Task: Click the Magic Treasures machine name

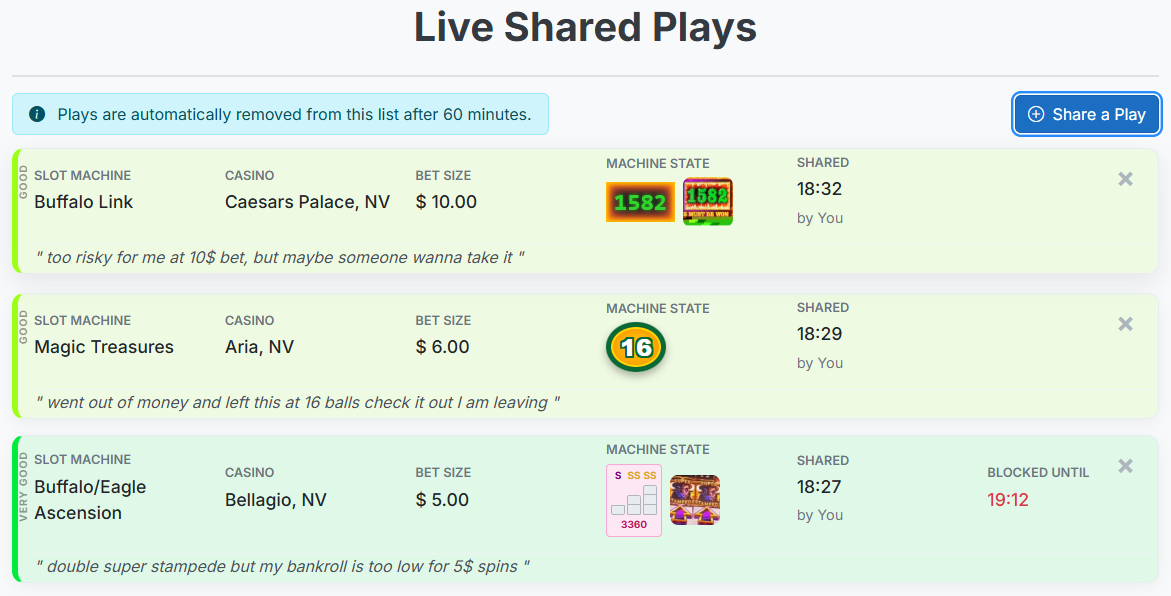Action: 104,347
